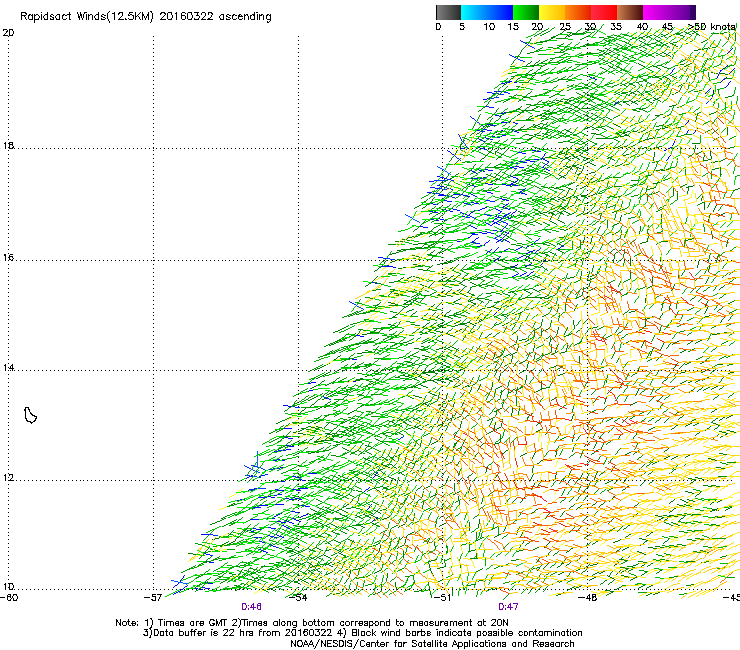Click the latitude 12 axis label
The height and width of the screenshot is (650, 740).
click(x=8, y=478)
